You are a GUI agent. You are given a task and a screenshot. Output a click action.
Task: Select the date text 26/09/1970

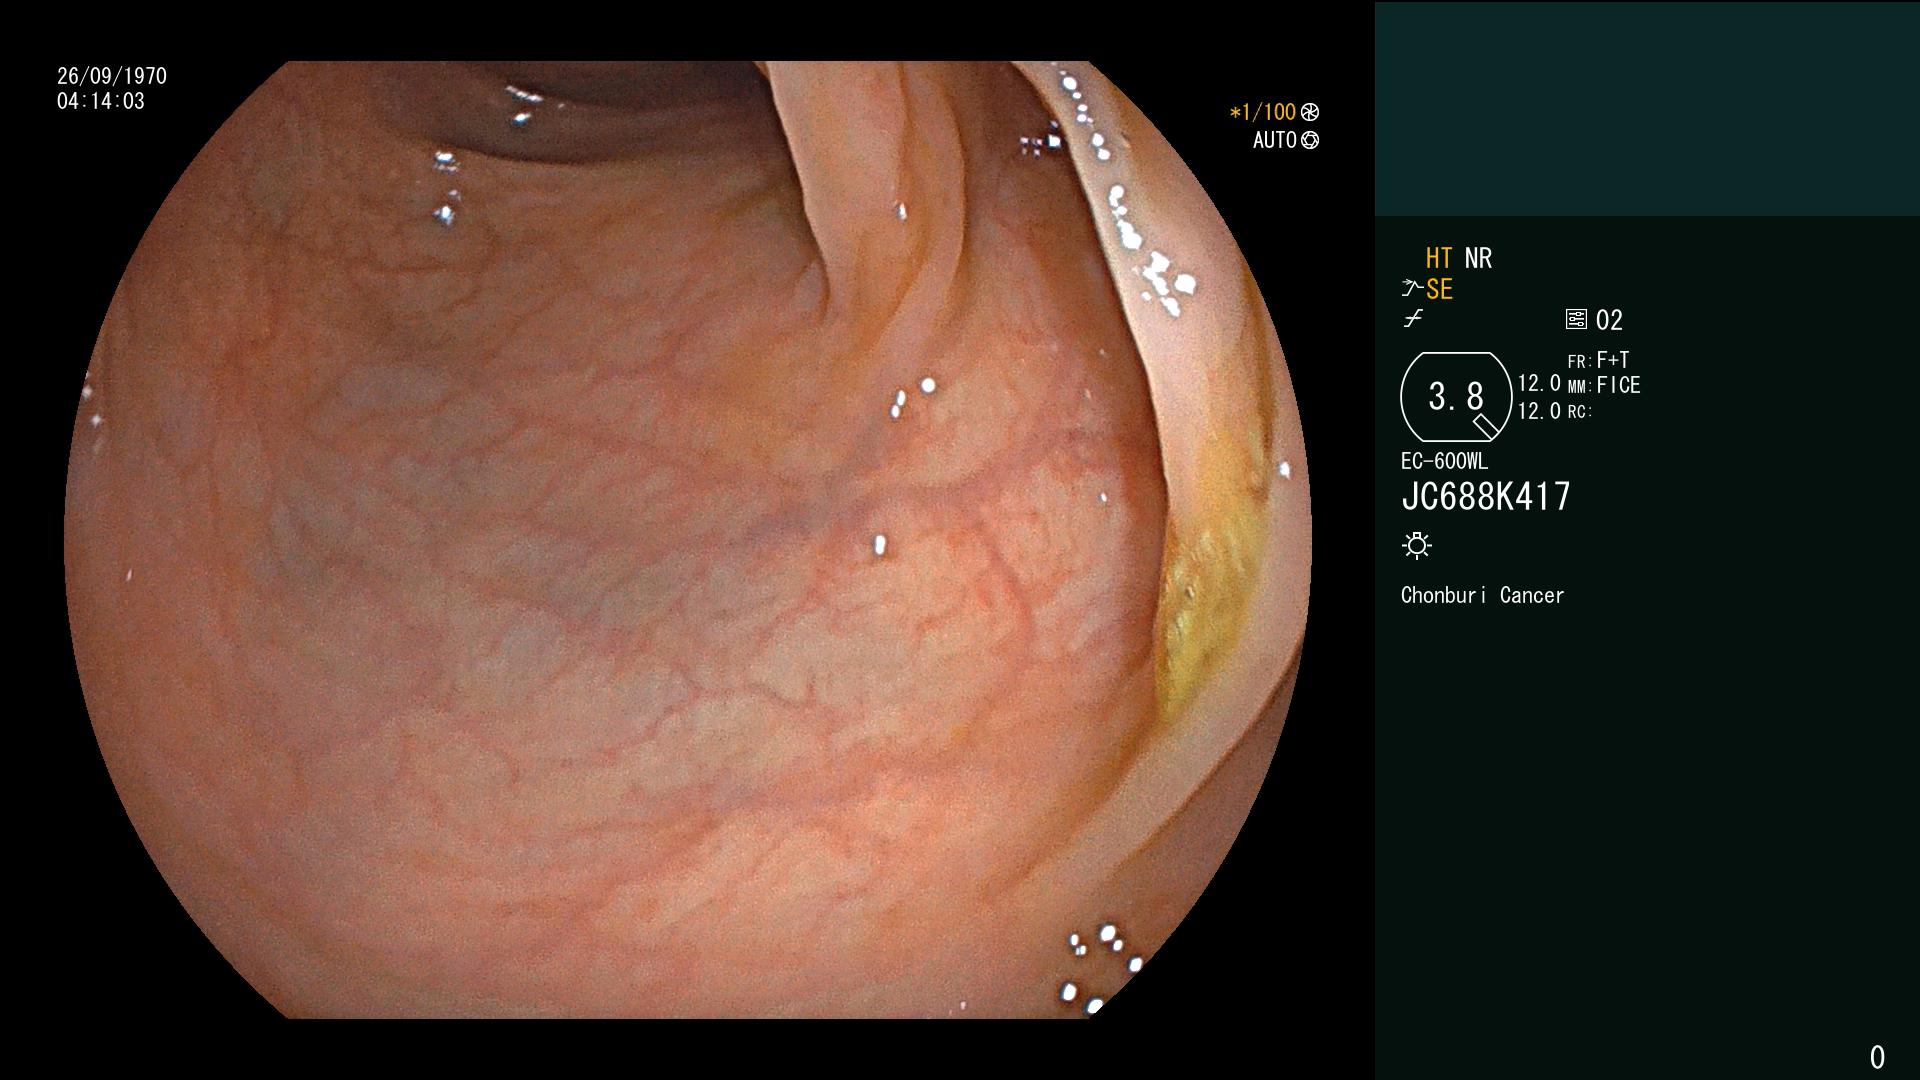[112, 77]
